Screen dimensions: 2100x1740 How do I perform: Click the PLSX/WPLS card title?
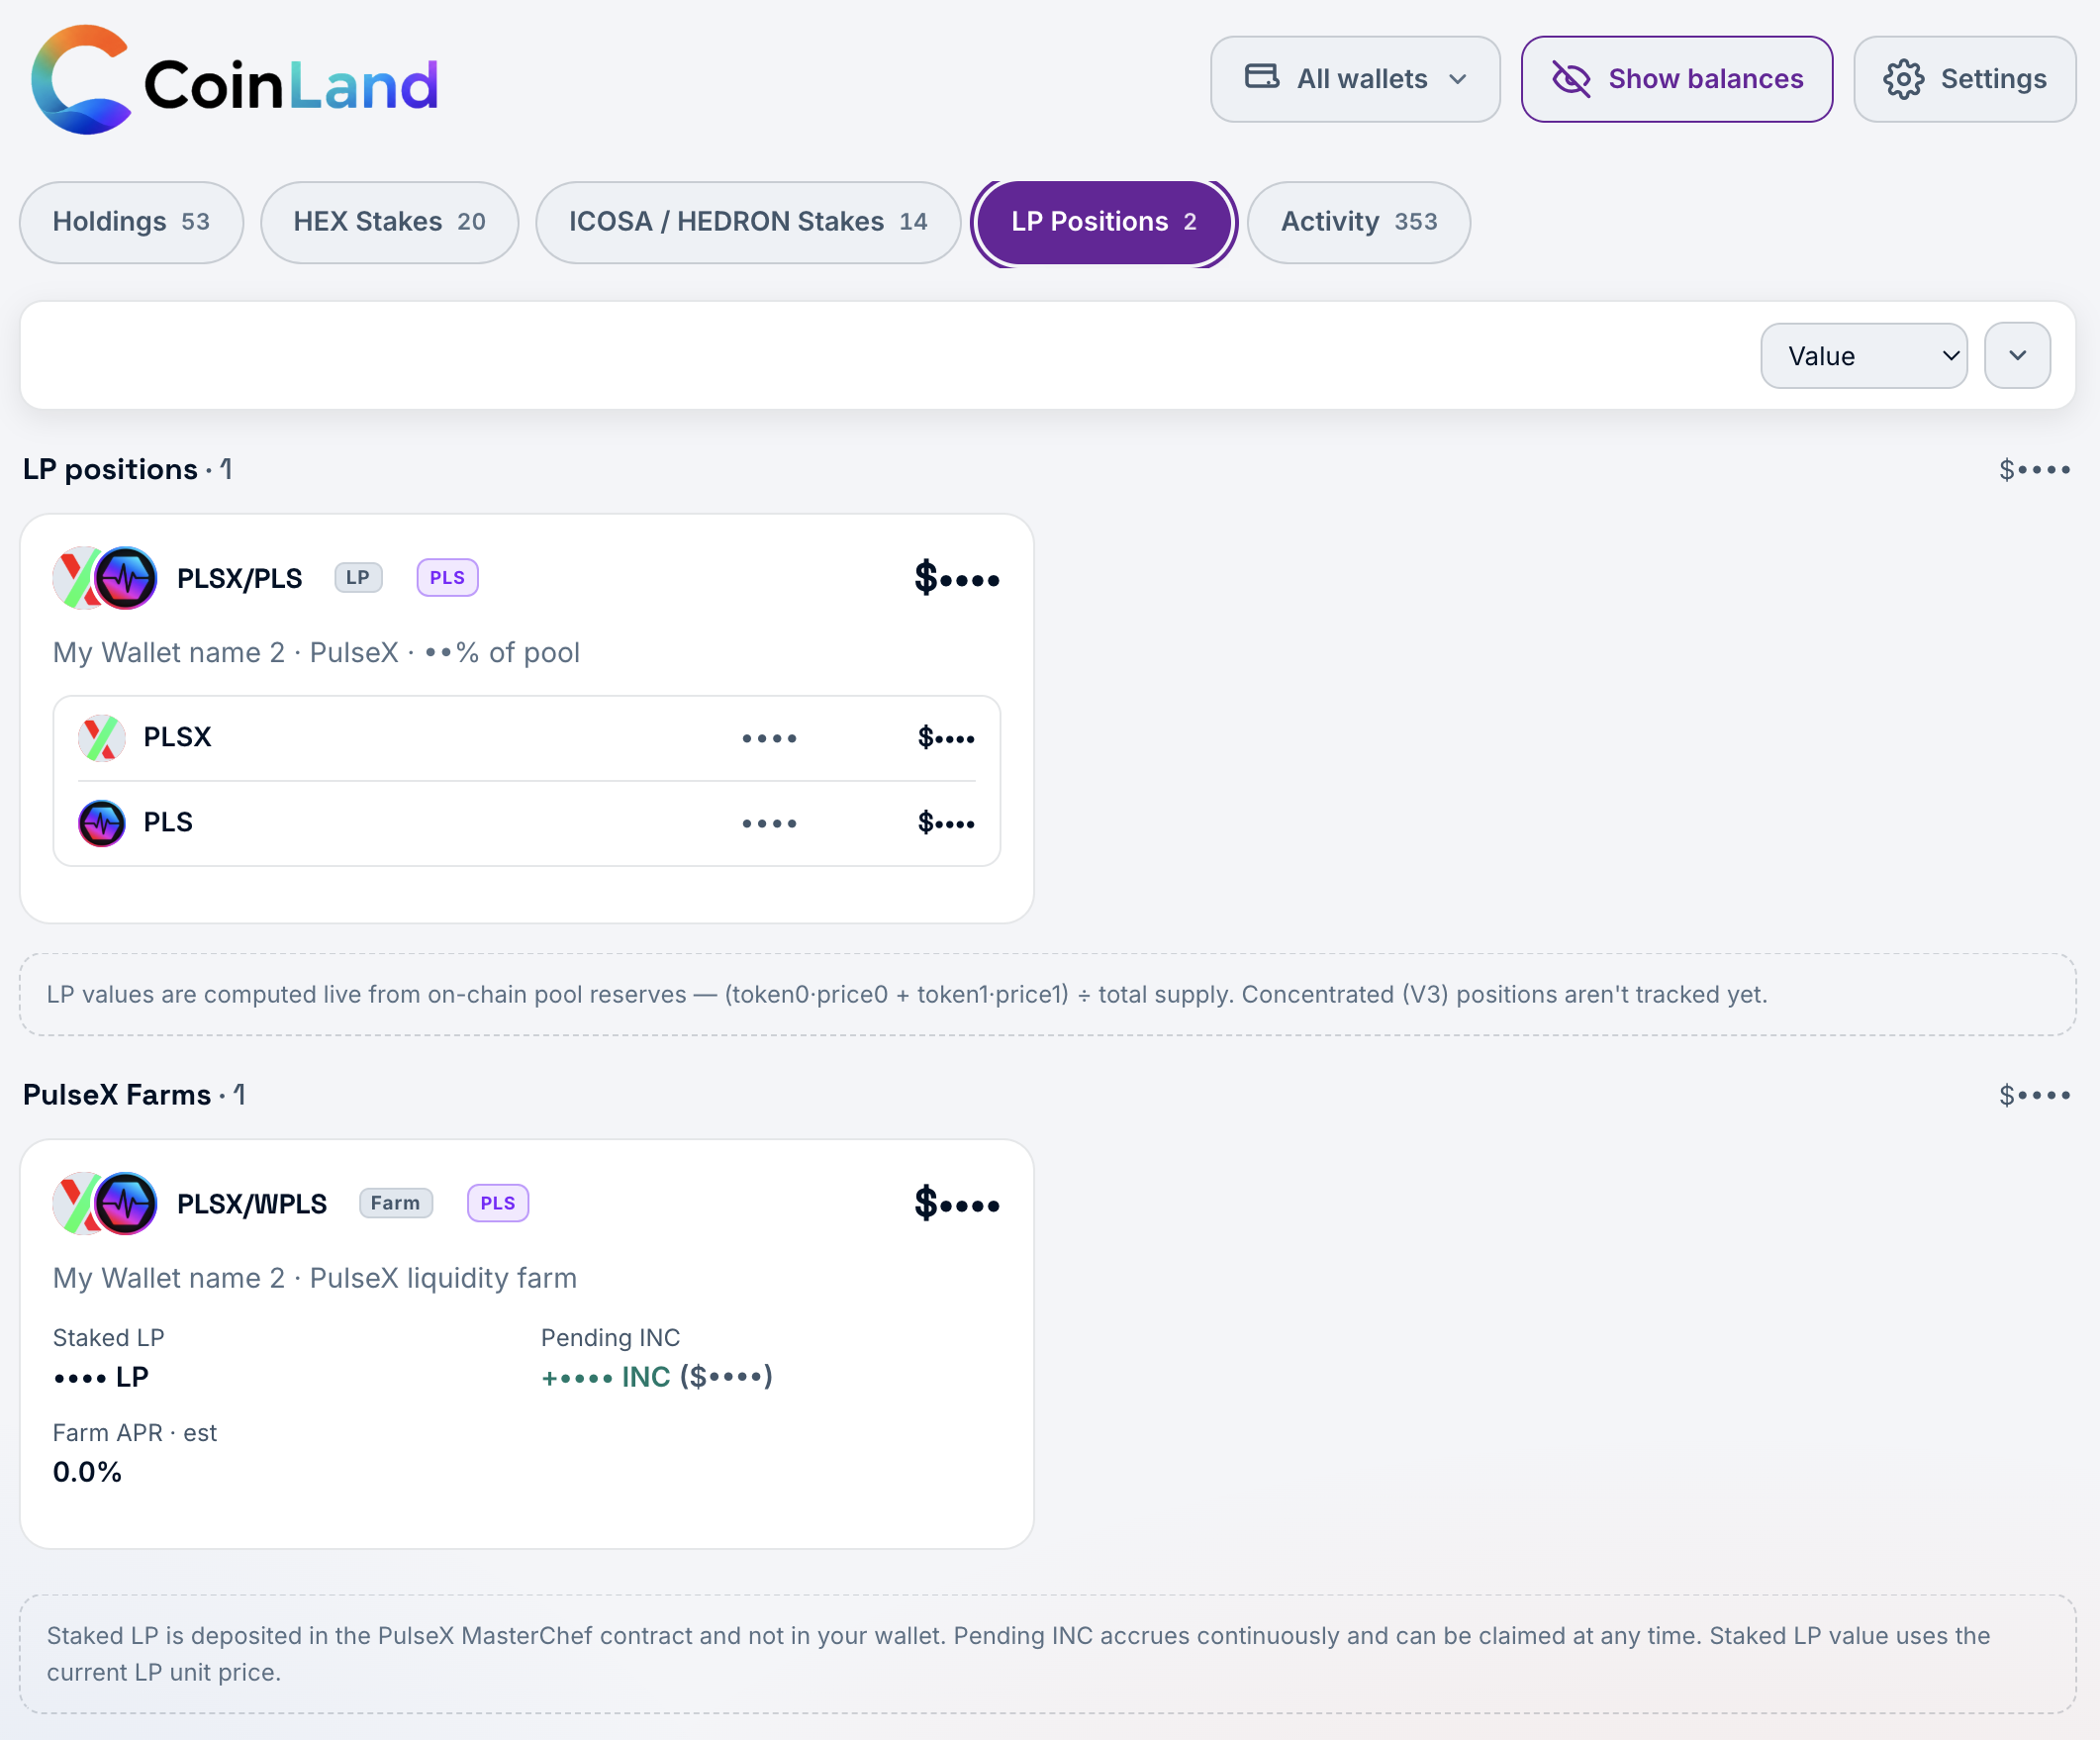pos(252,1204)
